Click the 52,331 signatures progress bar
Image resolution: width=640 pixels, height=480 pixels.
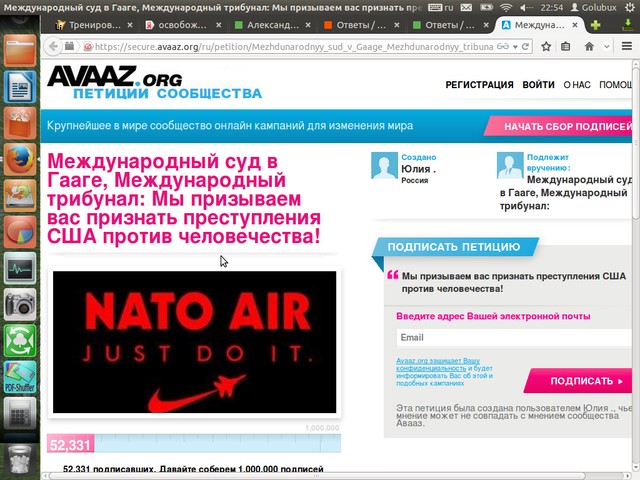(194, 443)
